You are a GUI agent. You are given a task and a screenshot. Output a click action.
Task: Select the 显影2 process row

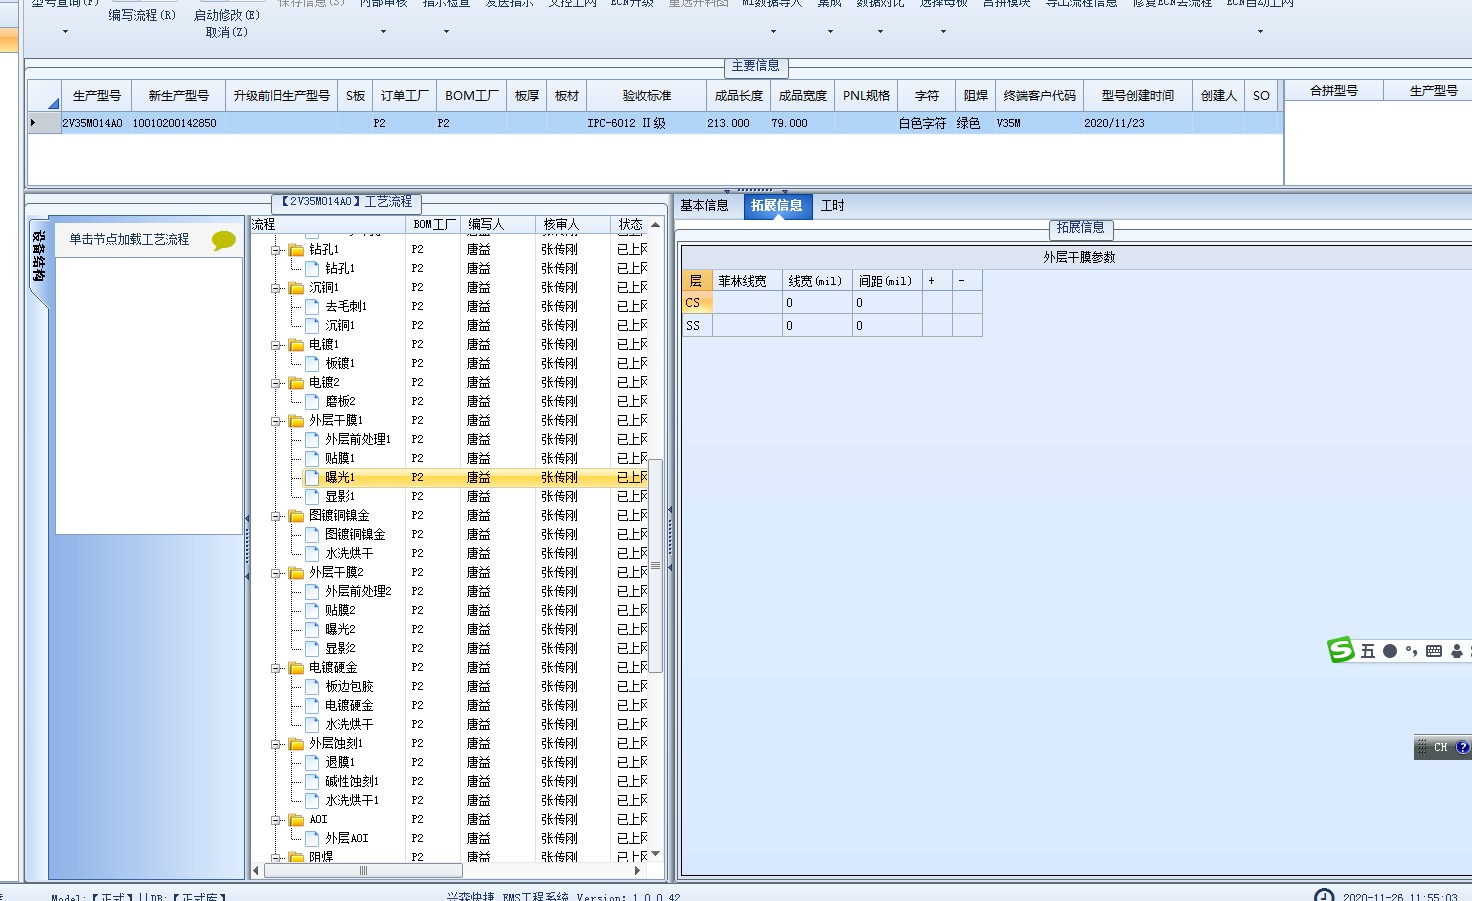[339, 648]
